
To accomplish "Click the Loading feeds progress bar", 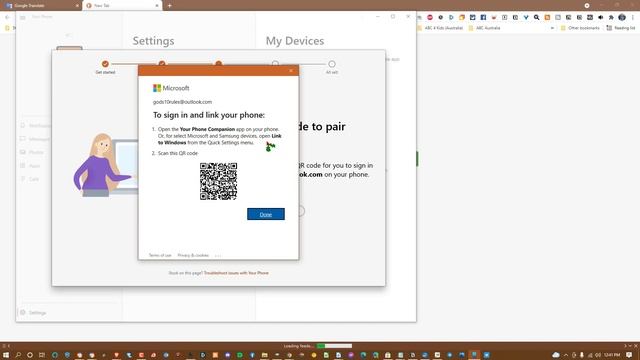I will pyautogui.click(x=334, y=346).
